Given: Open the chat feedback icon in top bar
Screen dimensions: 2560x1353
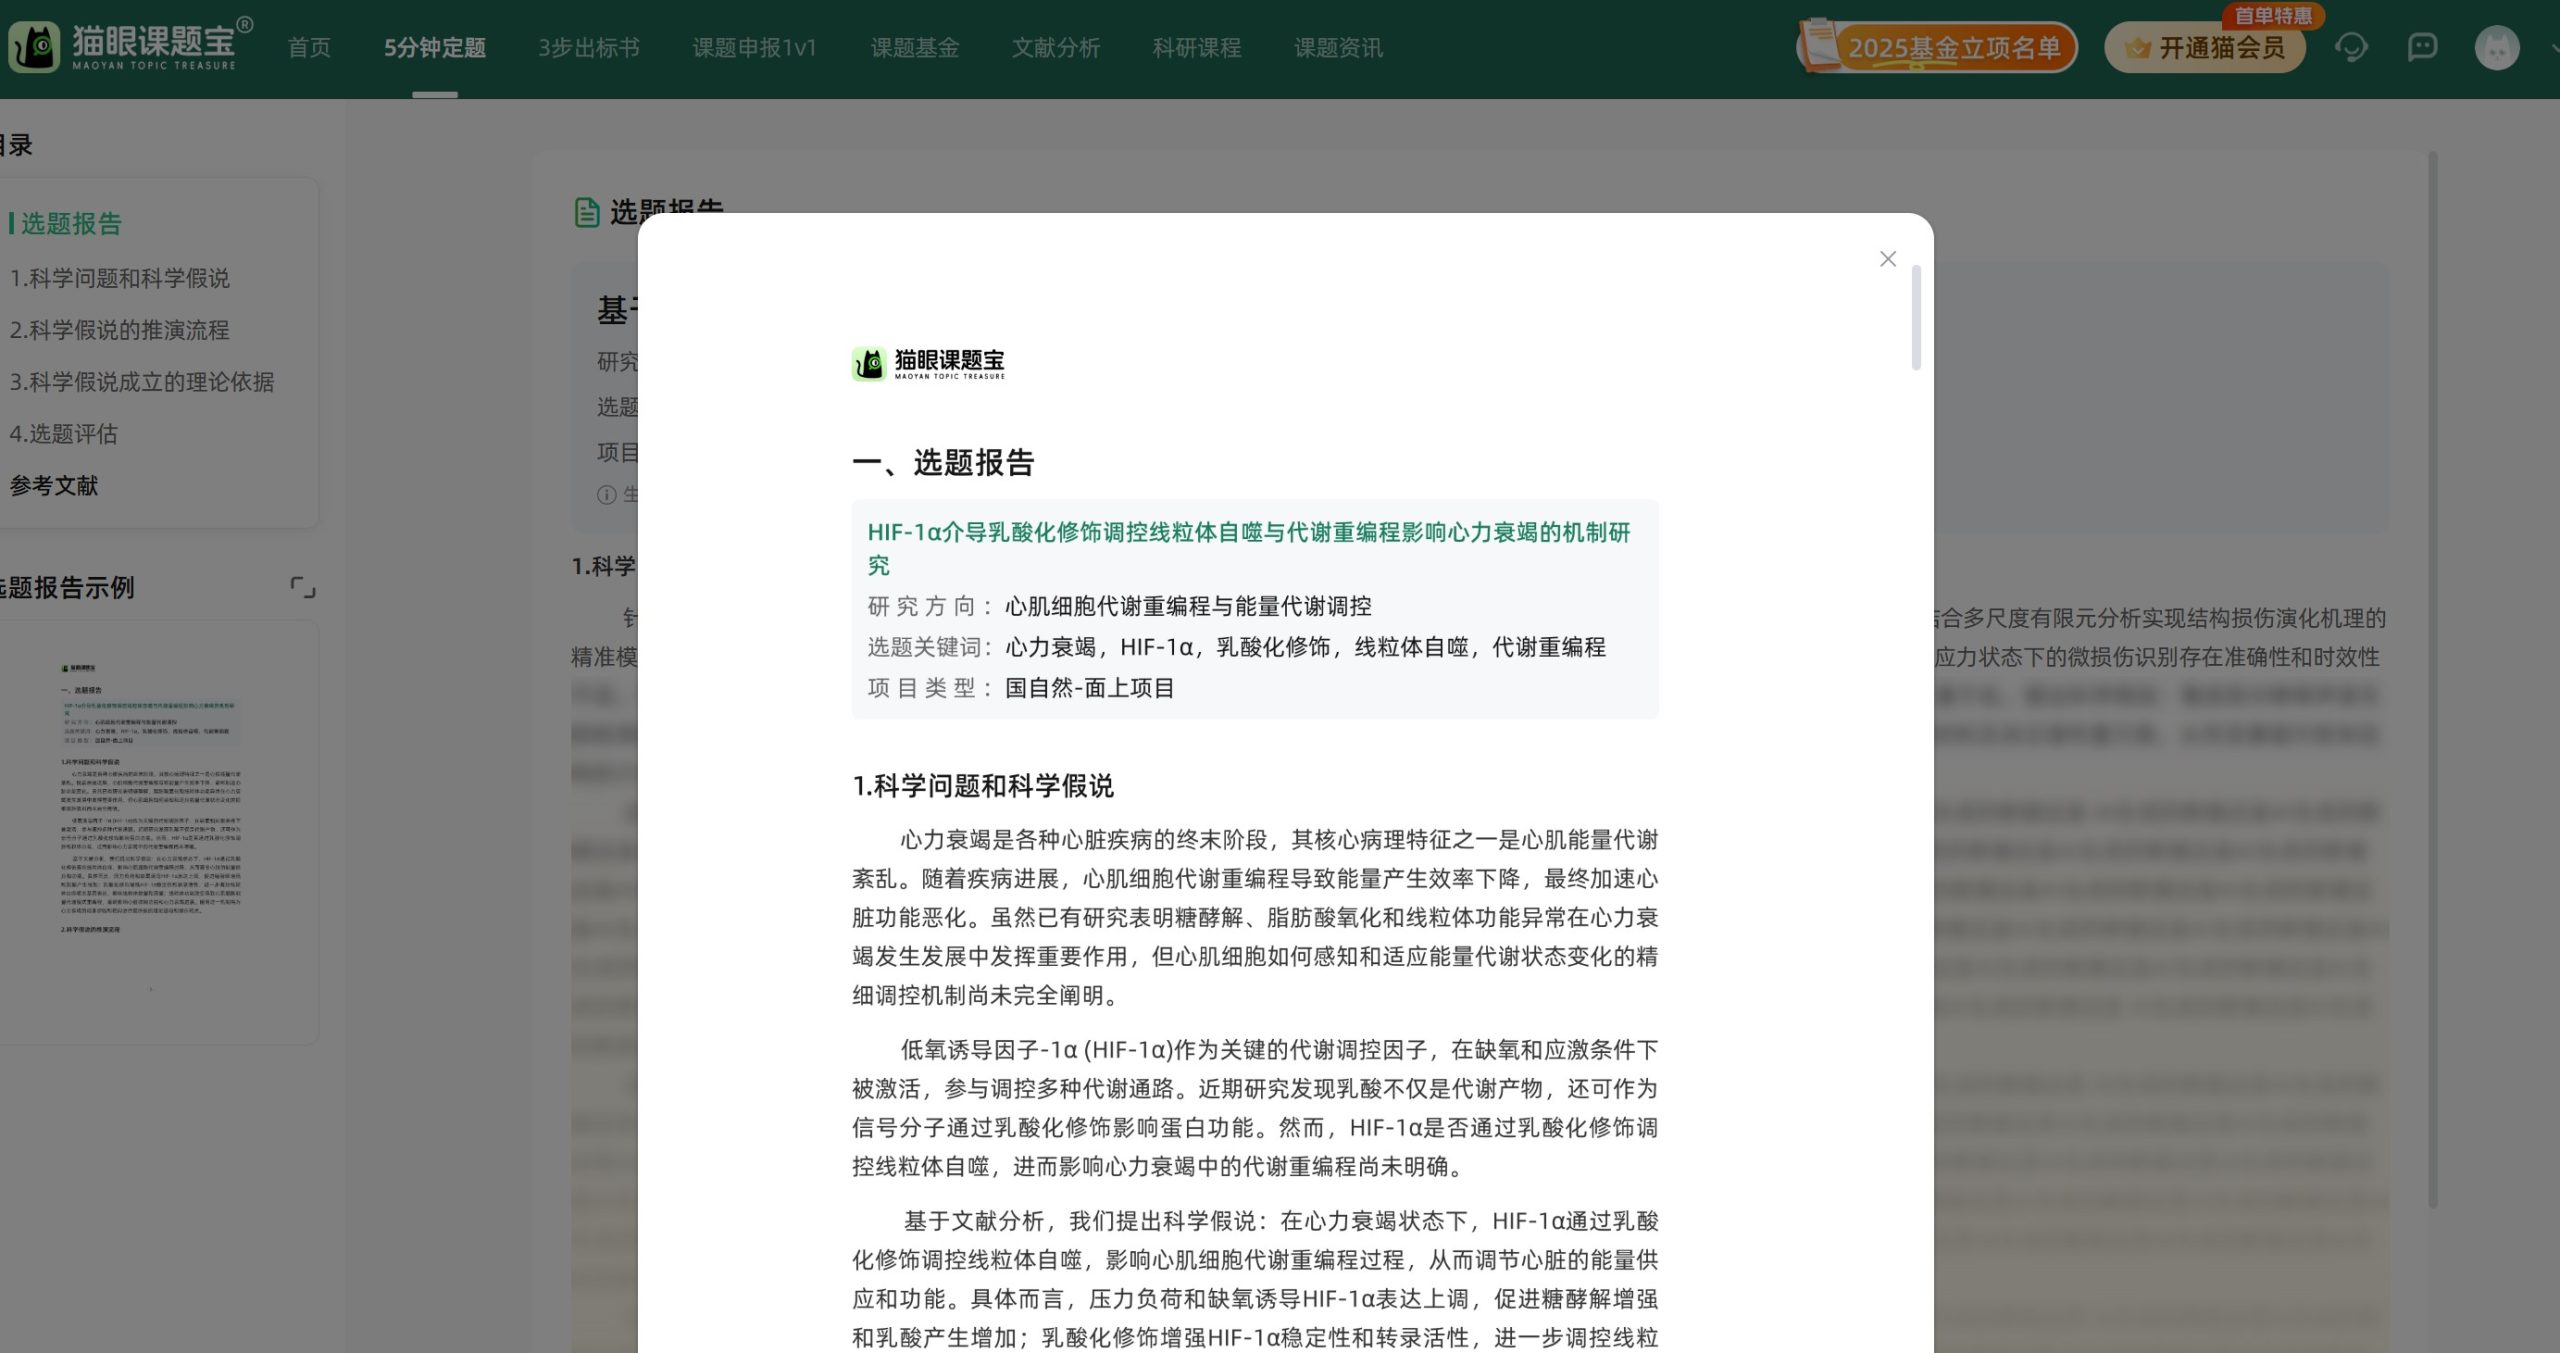Looking at the screenshot, I should pyautogui.click(x=2421, y=46).
